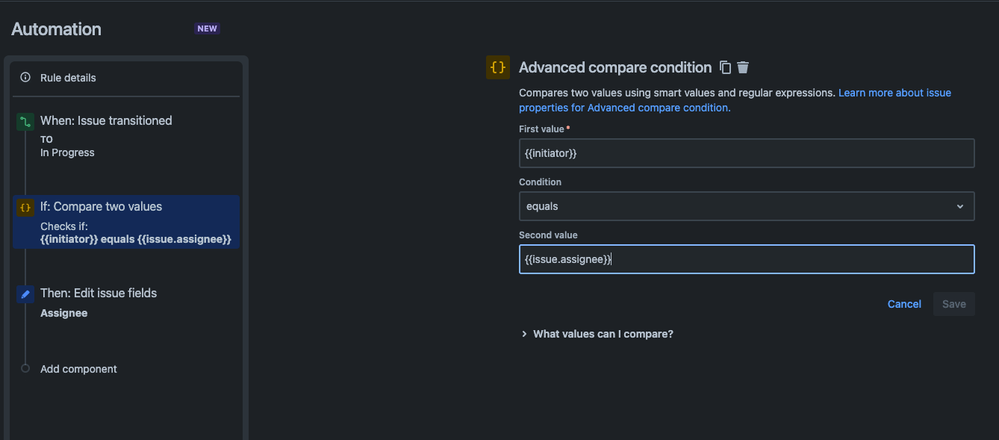Open the Learn more about issue properties link
The image size is (999, 440).
click(x=894, y=93)
